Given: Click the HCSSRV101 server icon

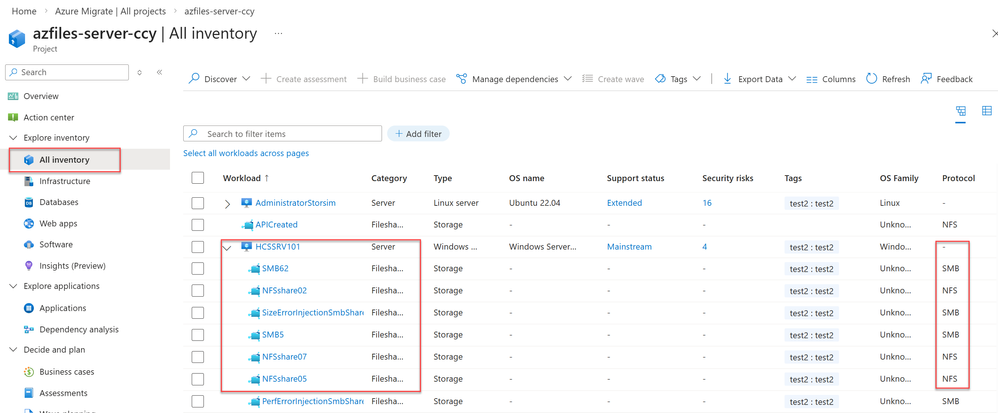Looking at the screenshot, I should (246, 246).
